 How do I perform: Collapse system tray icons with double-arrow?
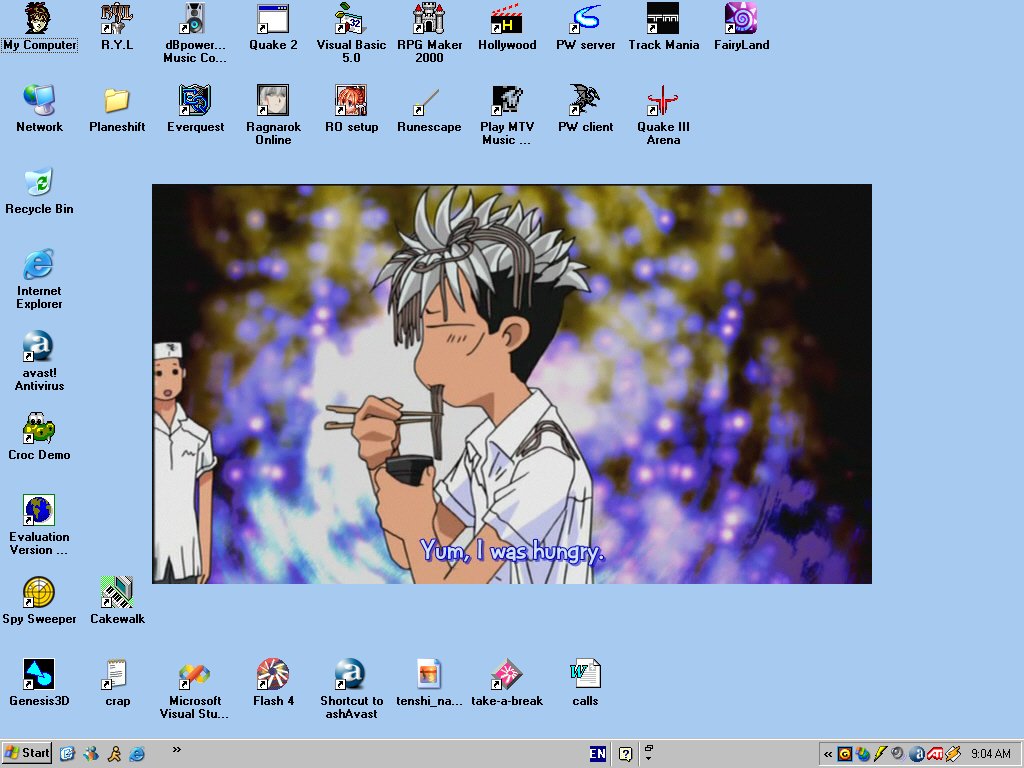[x=828, y=754]
